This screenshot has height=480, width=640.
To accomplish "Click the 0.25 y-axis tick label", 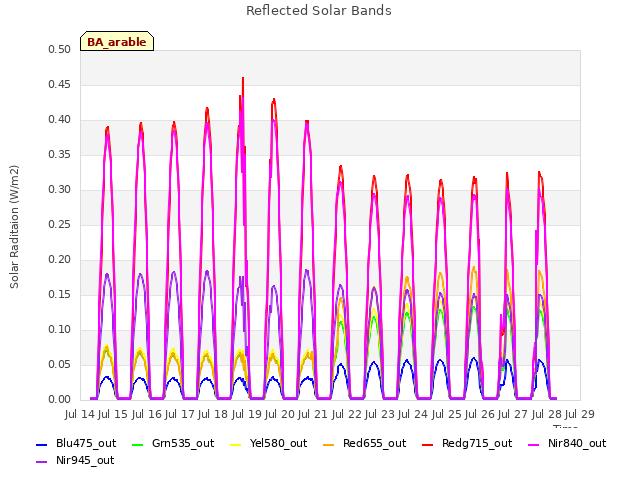I will pos(60,224).
